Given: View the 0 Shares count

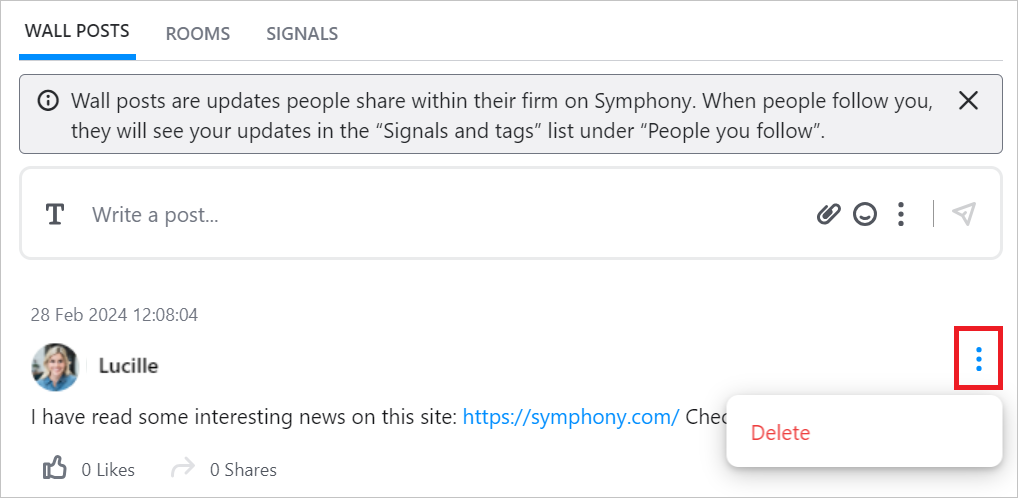Looking at the screenshot, I should [243, 469].
